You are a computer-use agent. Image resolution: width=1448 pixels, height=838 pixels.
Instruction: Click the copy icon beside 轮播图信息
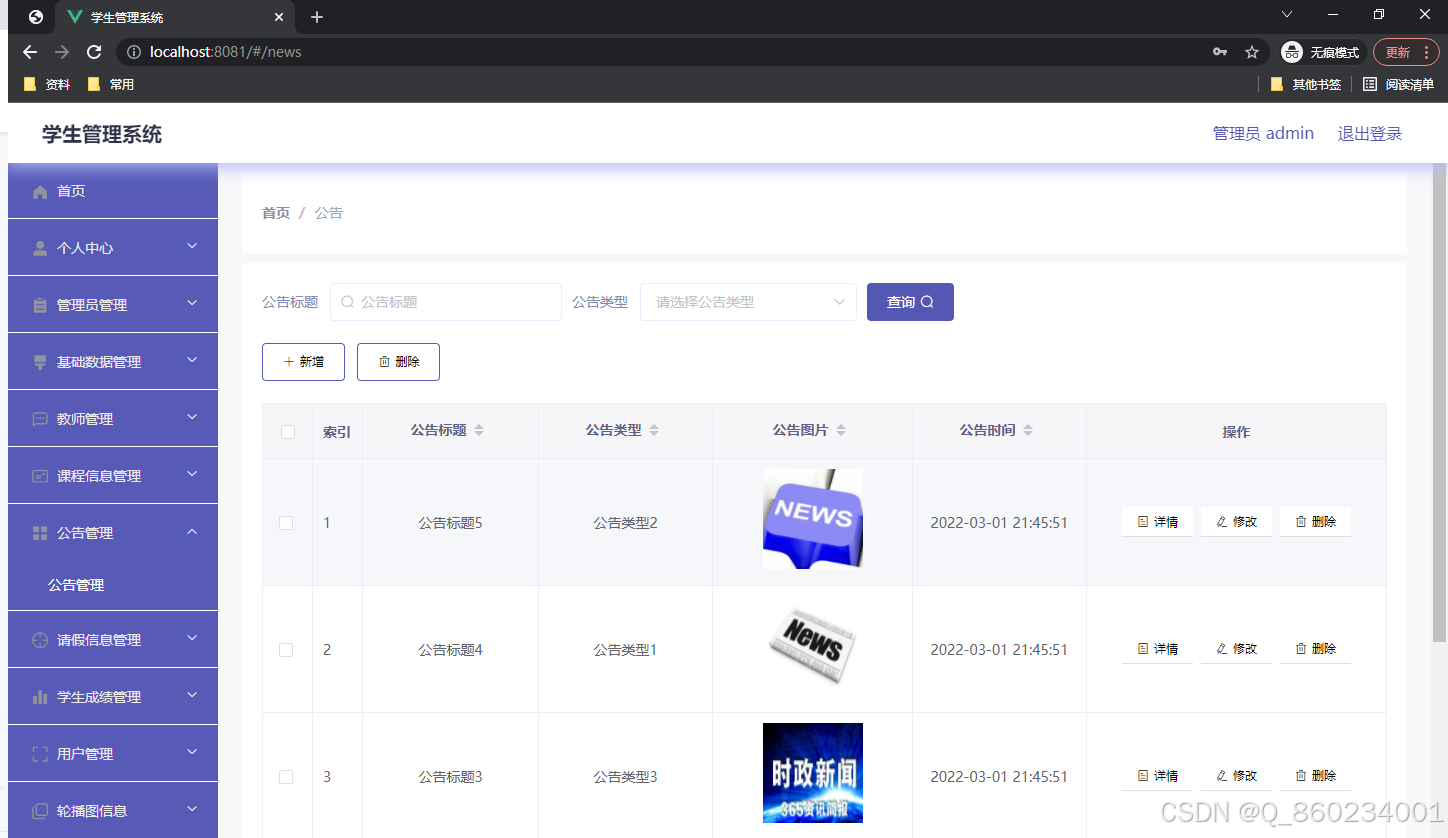tap(40, 811)
